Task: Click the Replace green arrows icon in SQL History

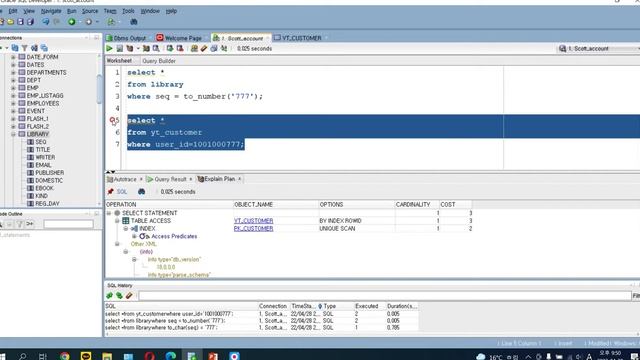Action: (x=119, y=296)
